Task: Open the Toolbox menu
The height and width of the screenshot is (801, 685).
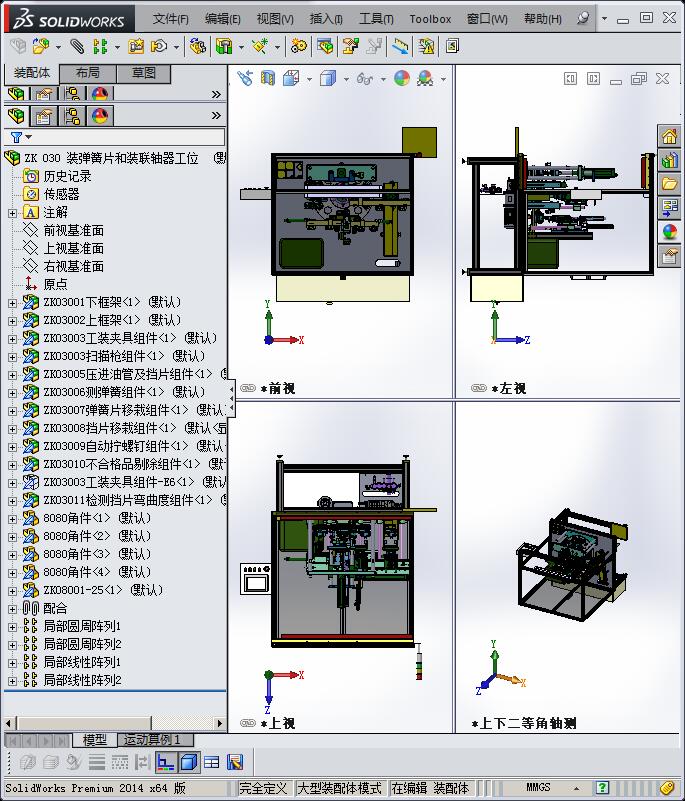Action: pos(430,19)
